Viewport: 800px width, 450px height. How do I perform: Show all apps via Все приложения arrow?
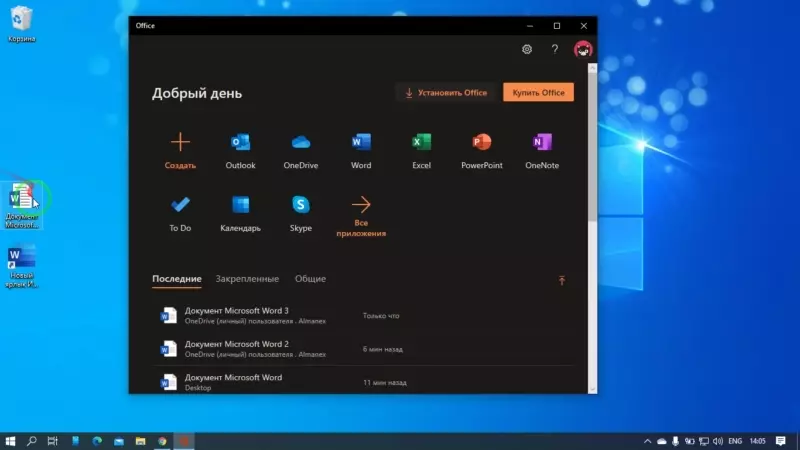point(361,205)
